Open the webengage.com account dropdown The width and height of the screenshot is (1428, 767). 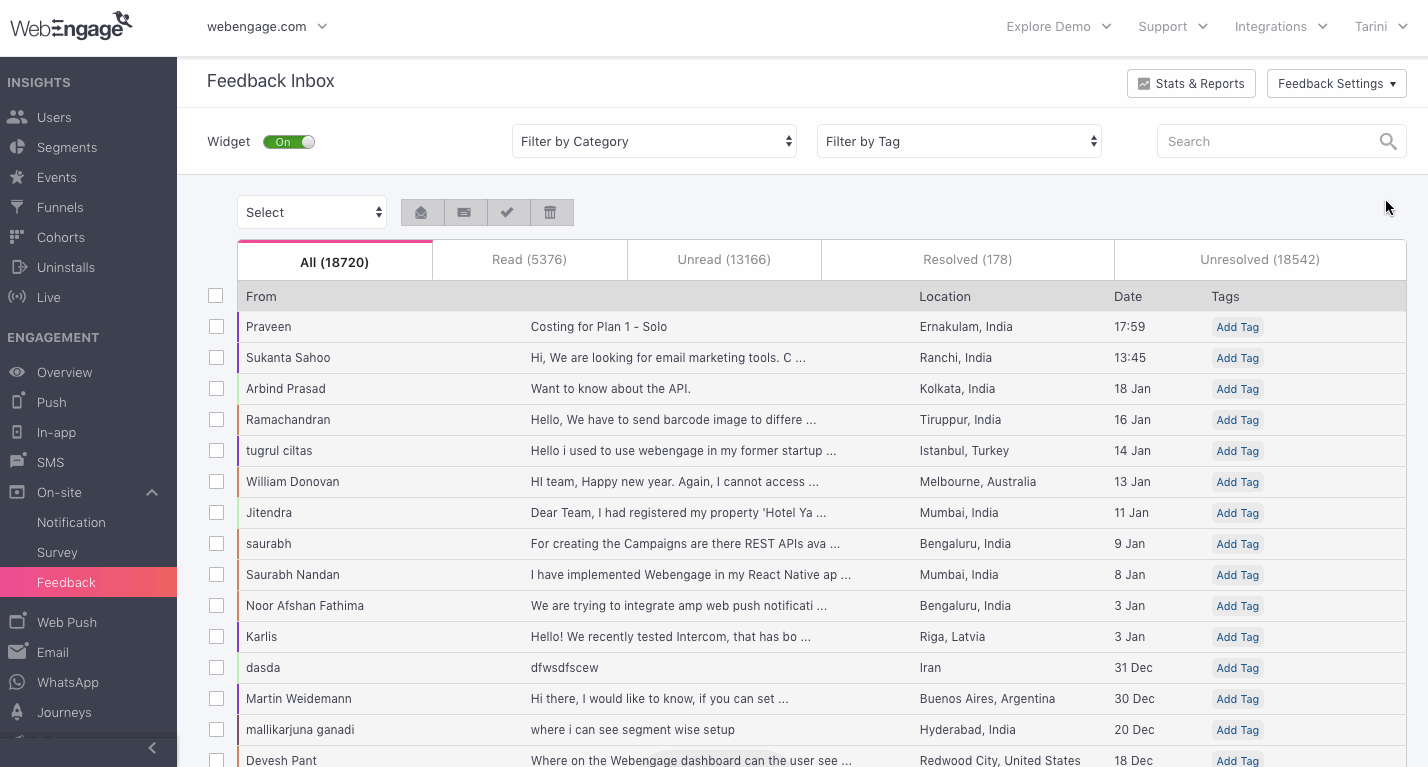[267, 27]
